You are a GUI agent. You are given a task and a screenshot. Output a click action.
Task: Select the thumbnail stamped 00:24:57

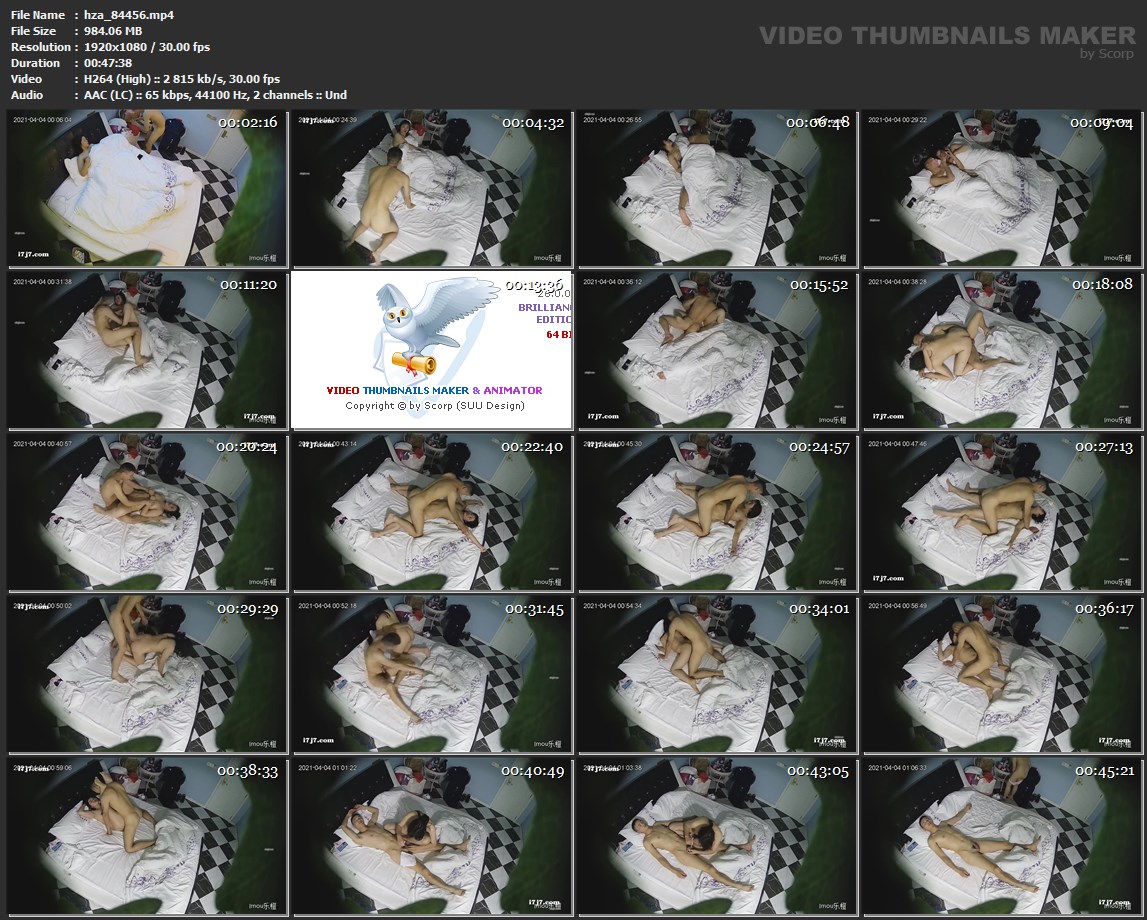pos(718,513)
